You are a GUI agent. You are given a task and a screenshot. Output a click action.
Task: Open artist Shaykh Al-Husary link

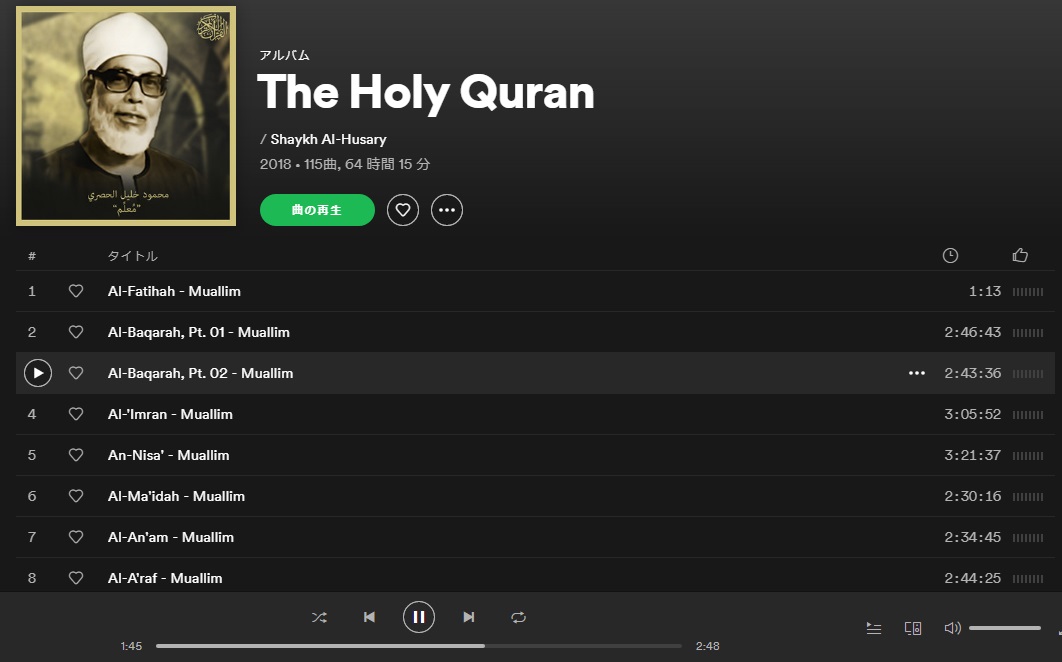tap(328, 140)
